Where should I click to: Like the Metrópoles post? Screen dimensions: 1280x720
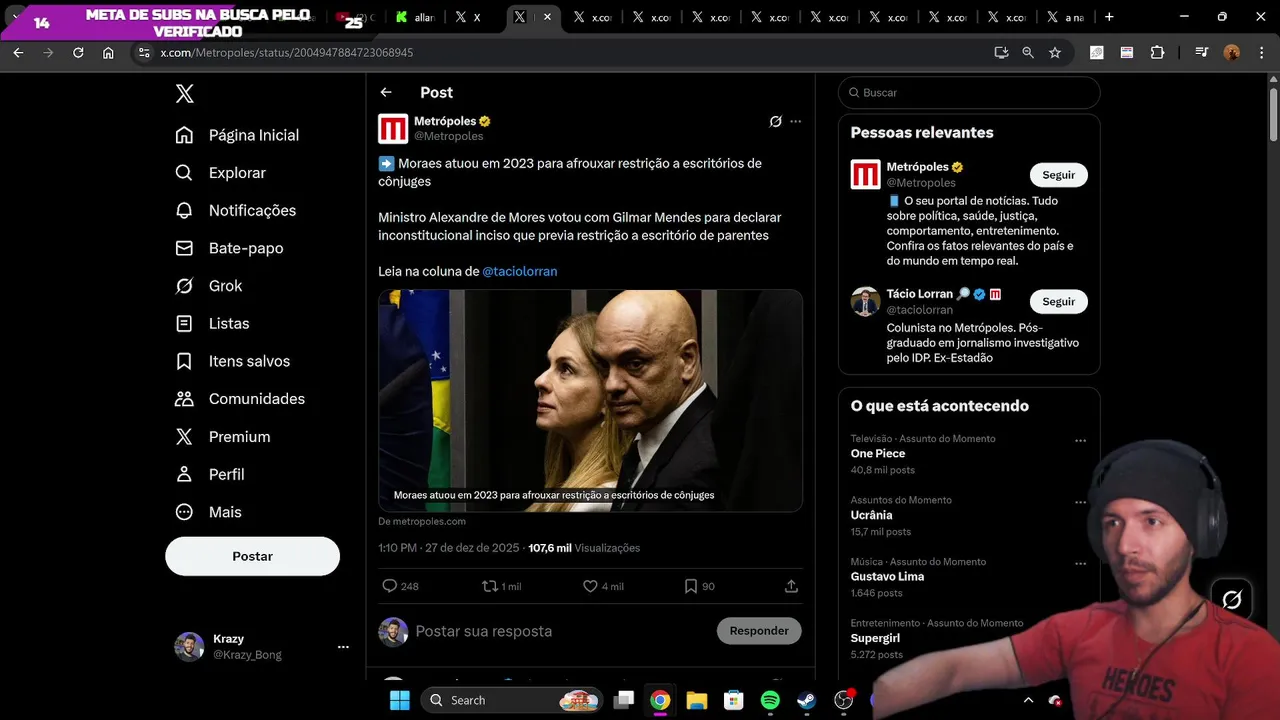pyautogui.click(x=590, y=586)
